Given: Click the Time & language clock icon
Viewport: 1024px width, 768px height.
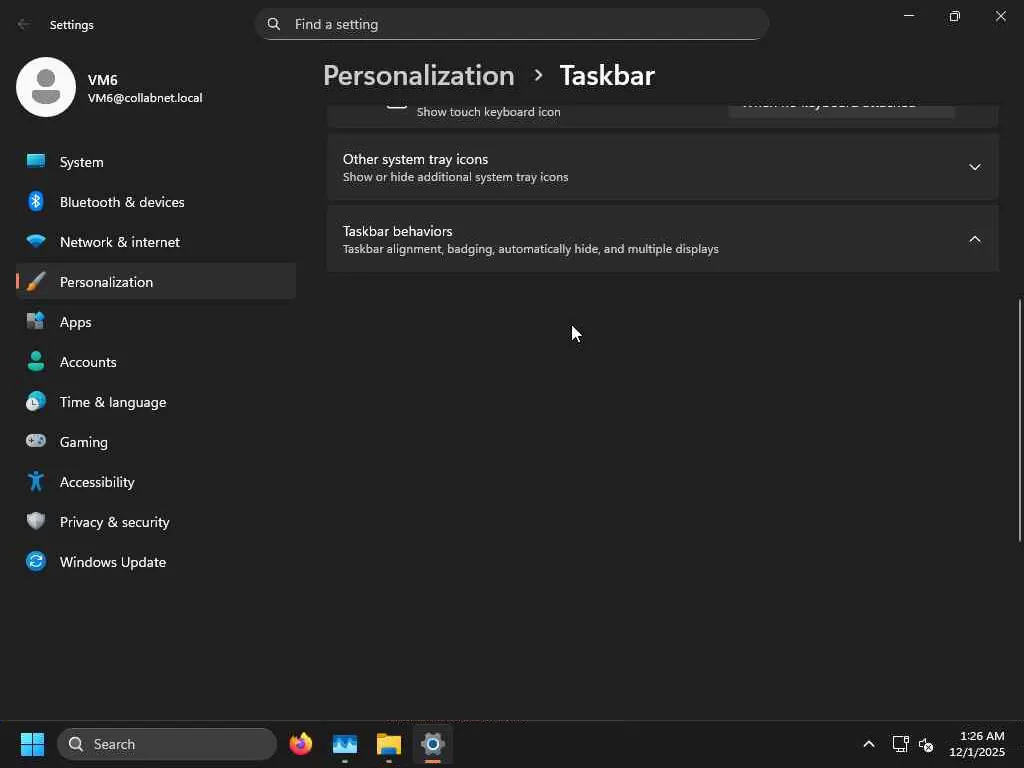Looking at the screenshot, I should [x=36, y=401].
